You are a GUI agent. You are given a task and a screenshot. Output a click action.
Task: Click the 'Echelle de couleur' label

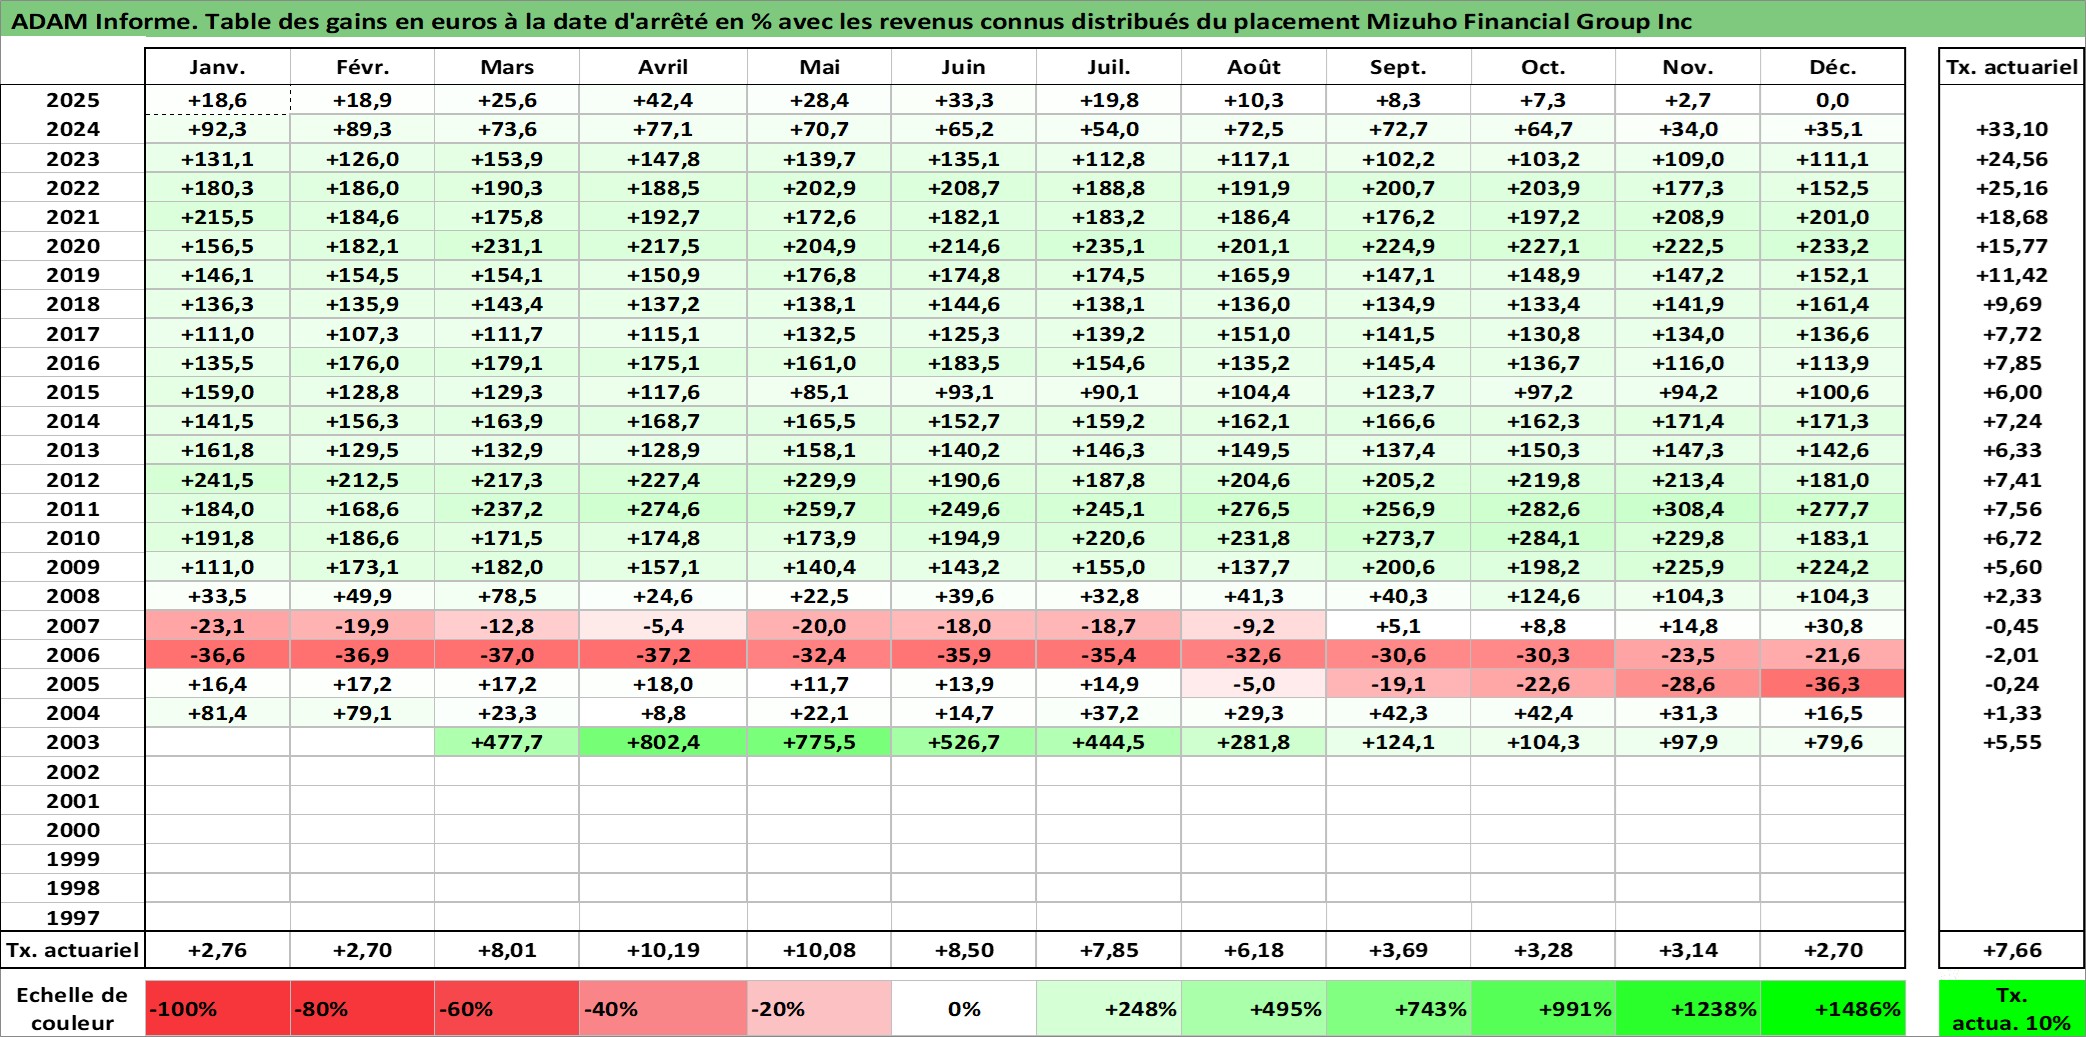[73, 1008]
